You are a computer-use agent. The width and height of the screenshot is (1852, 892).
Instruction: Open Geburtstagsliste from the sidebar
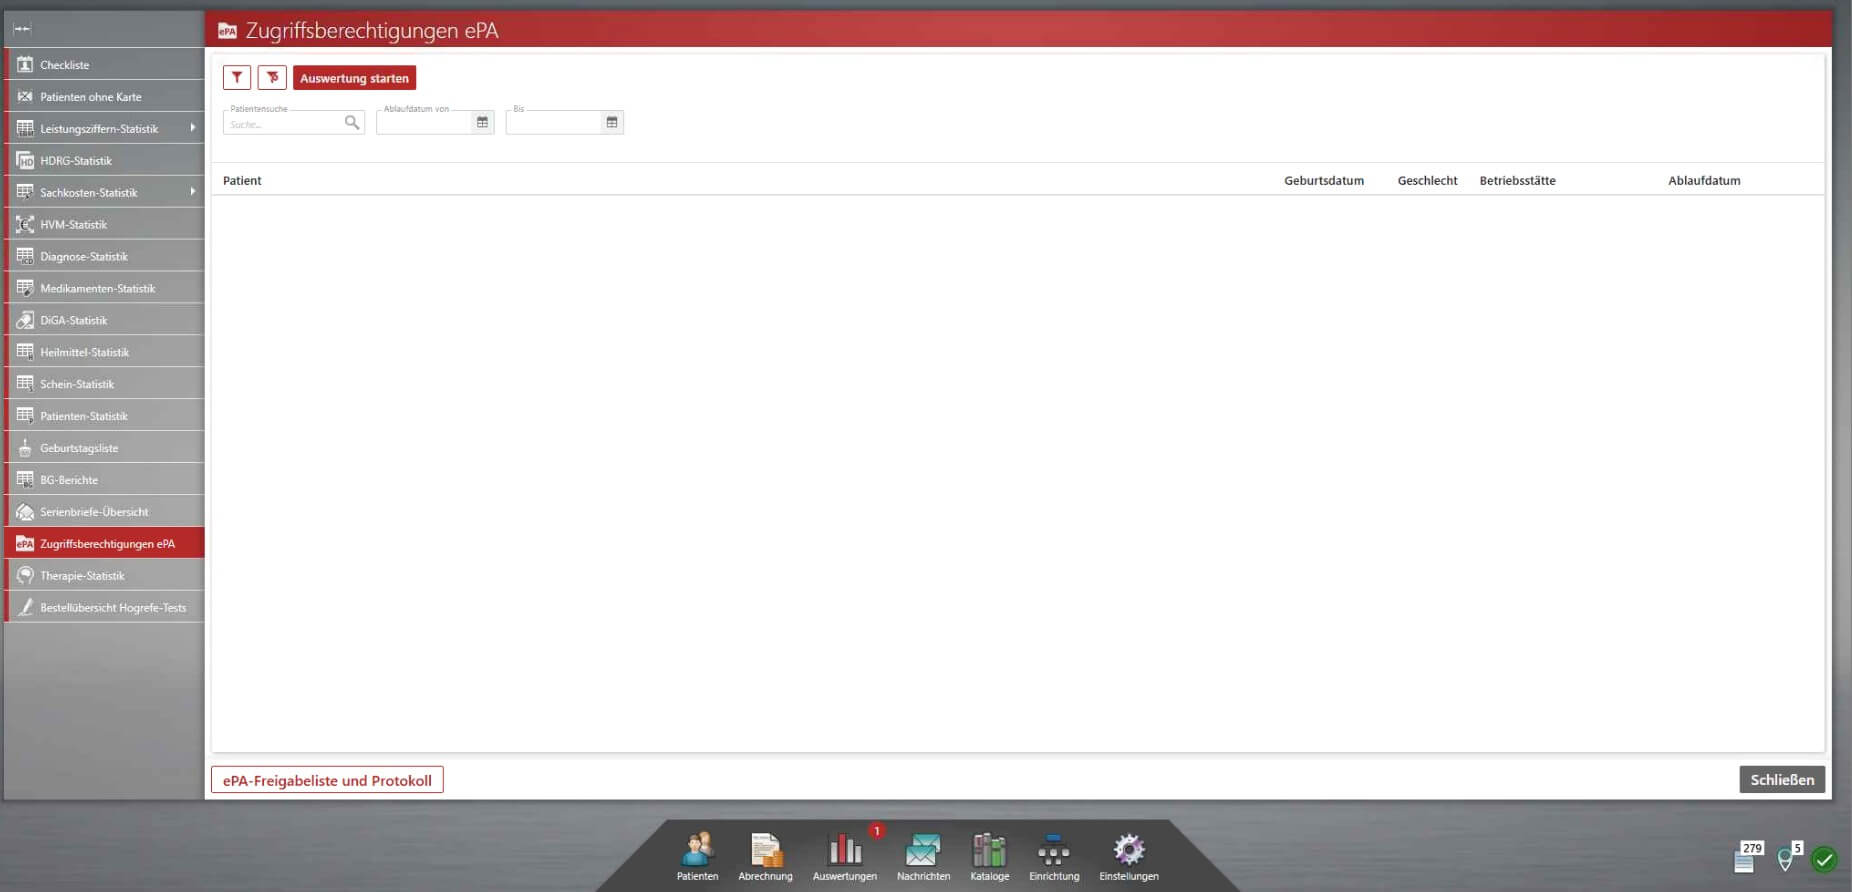[x=79, y=449]
